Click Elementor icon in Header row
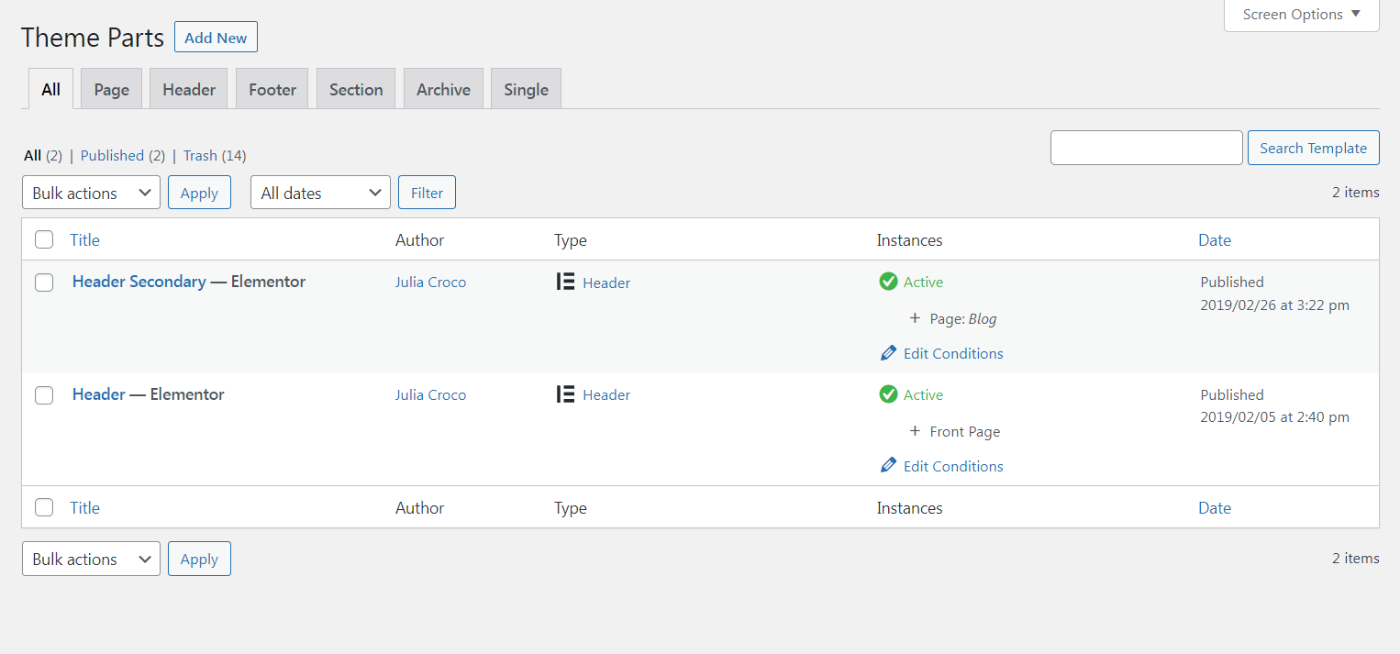1400x654 pixels. 565,394
